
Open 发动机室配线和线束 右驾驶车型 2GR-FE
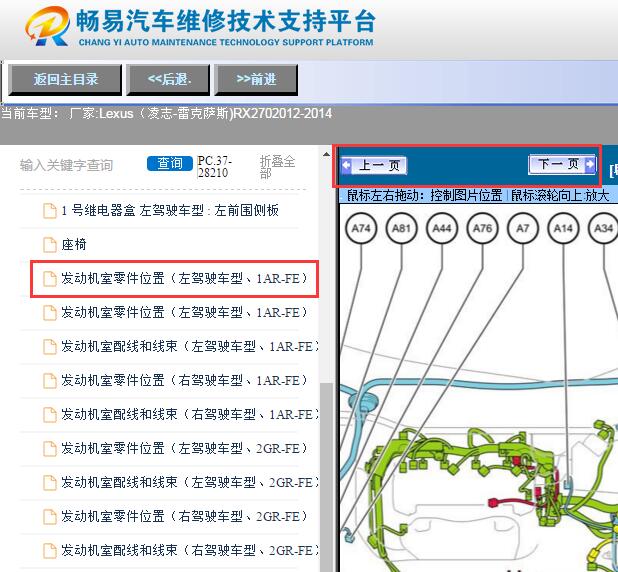[189, 550]
